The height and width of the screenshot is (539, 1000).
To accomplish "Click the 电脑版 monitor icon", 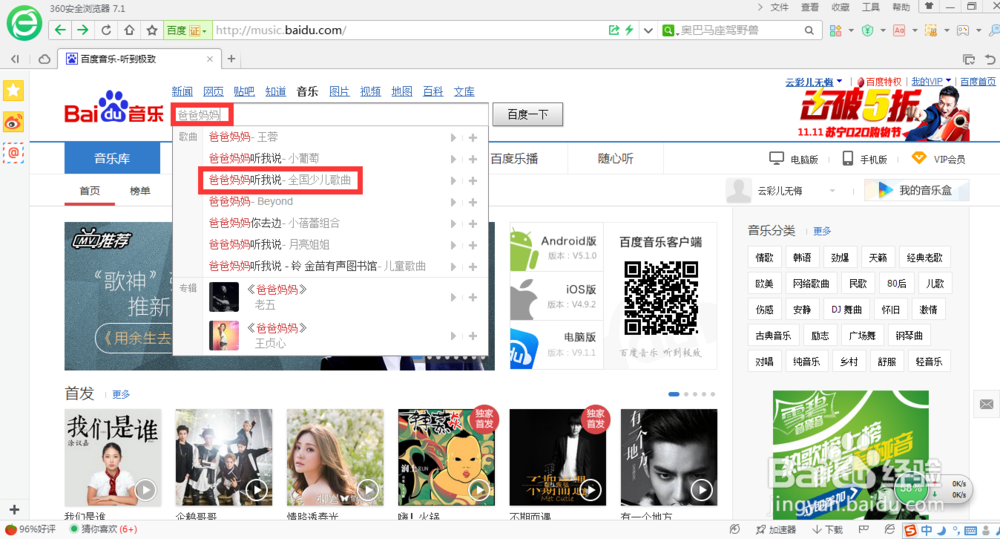I will [x=776, y=158].
